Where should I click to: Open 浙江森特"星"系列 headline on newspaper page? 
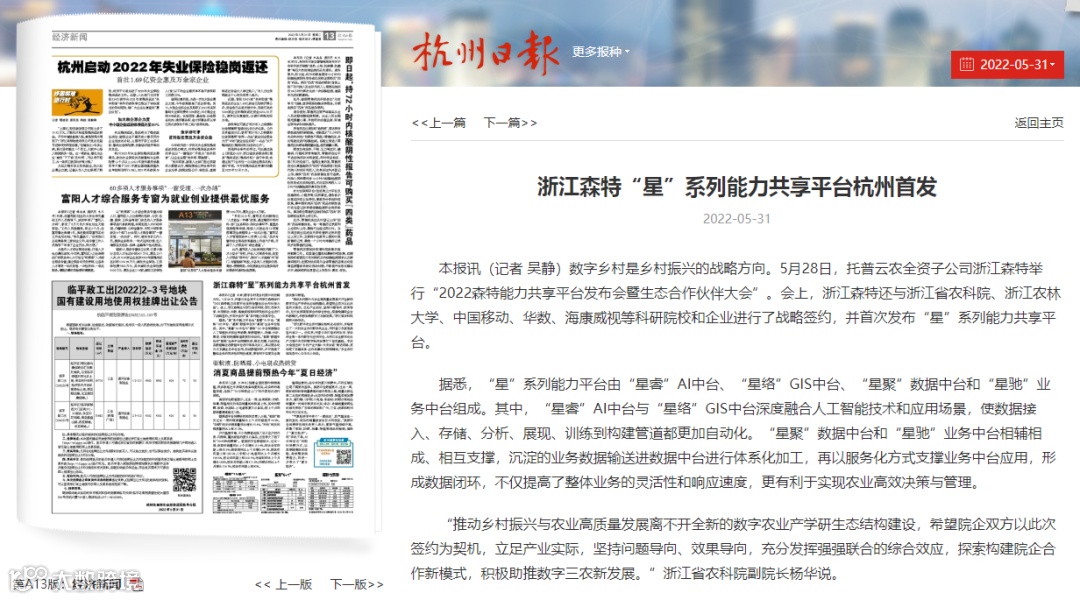[281, 285]
